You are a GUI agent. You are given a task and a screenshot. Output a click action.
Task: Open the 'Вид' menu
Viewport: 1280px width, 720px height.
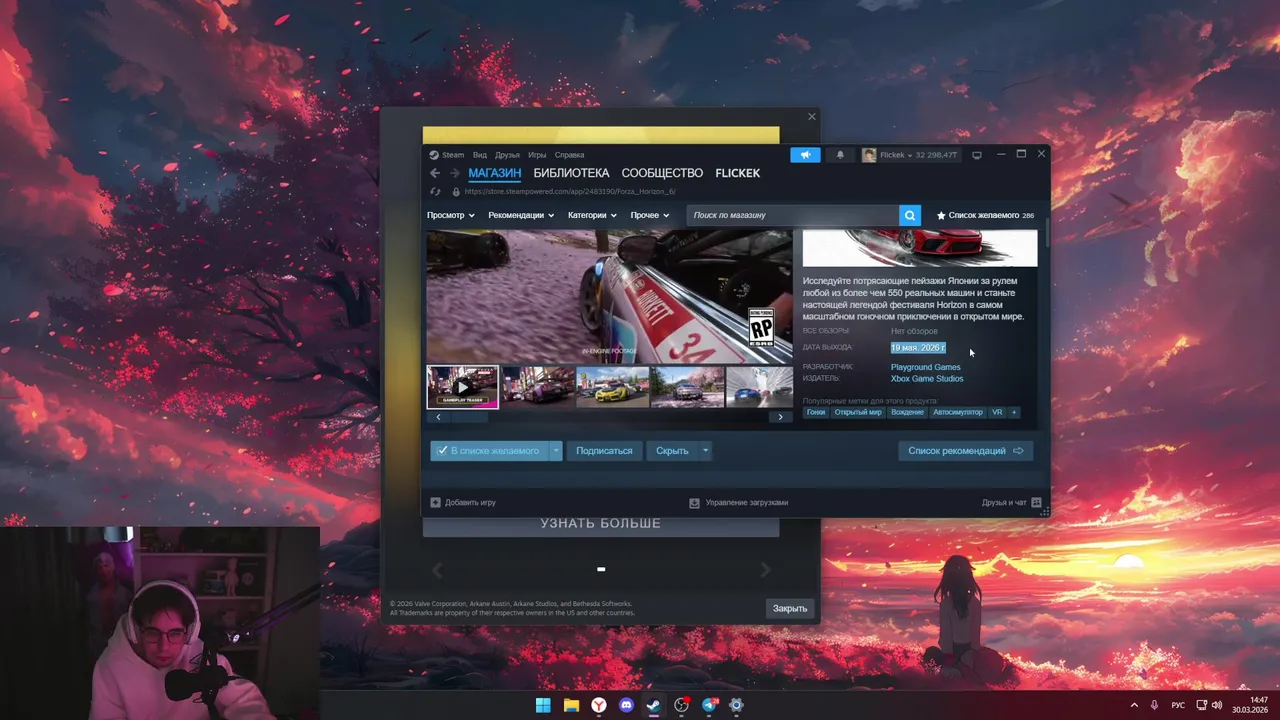(480, 155)
